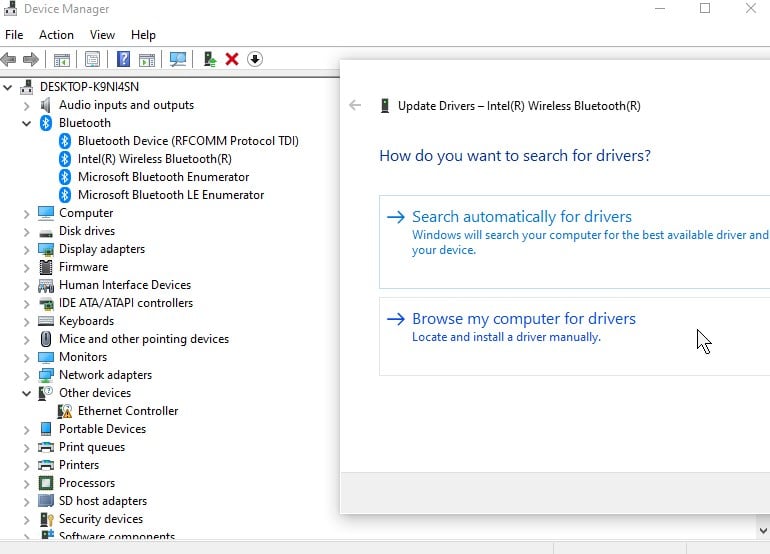Open the View menu
Image resolution: width=770 pixels, height=554 pixels.
[x=102, y=34]
